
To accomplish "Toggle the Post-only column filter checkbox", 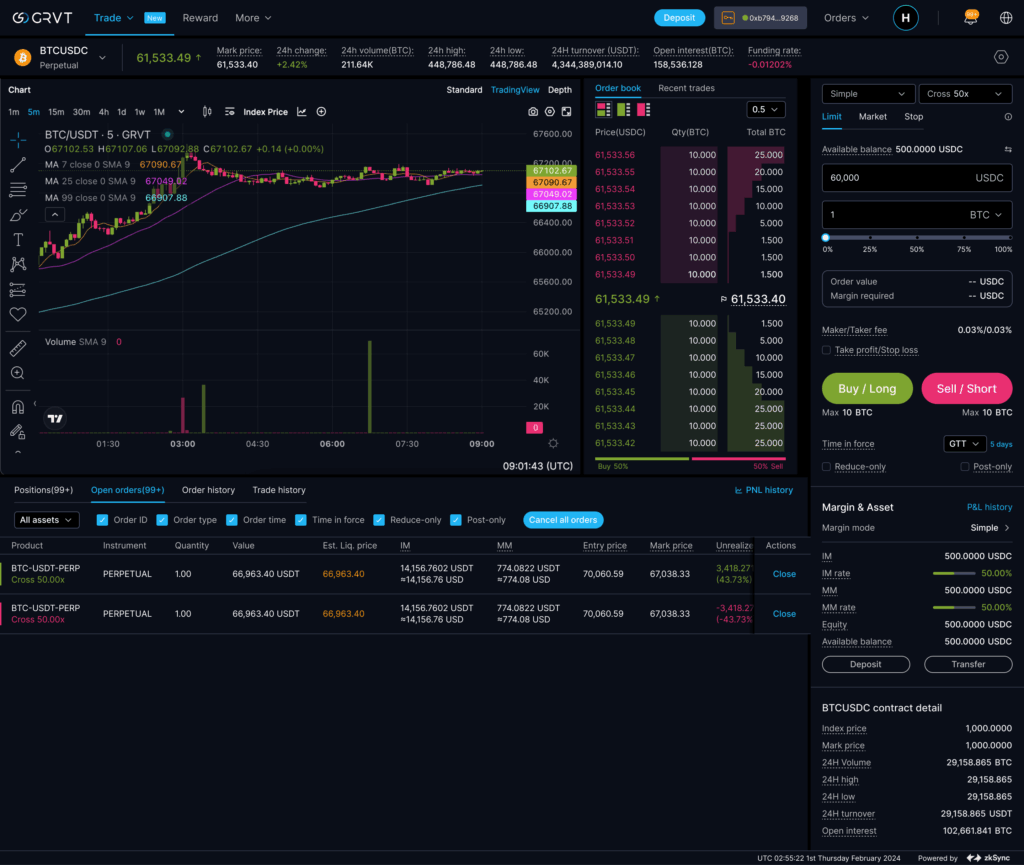I will click(456, 520).
